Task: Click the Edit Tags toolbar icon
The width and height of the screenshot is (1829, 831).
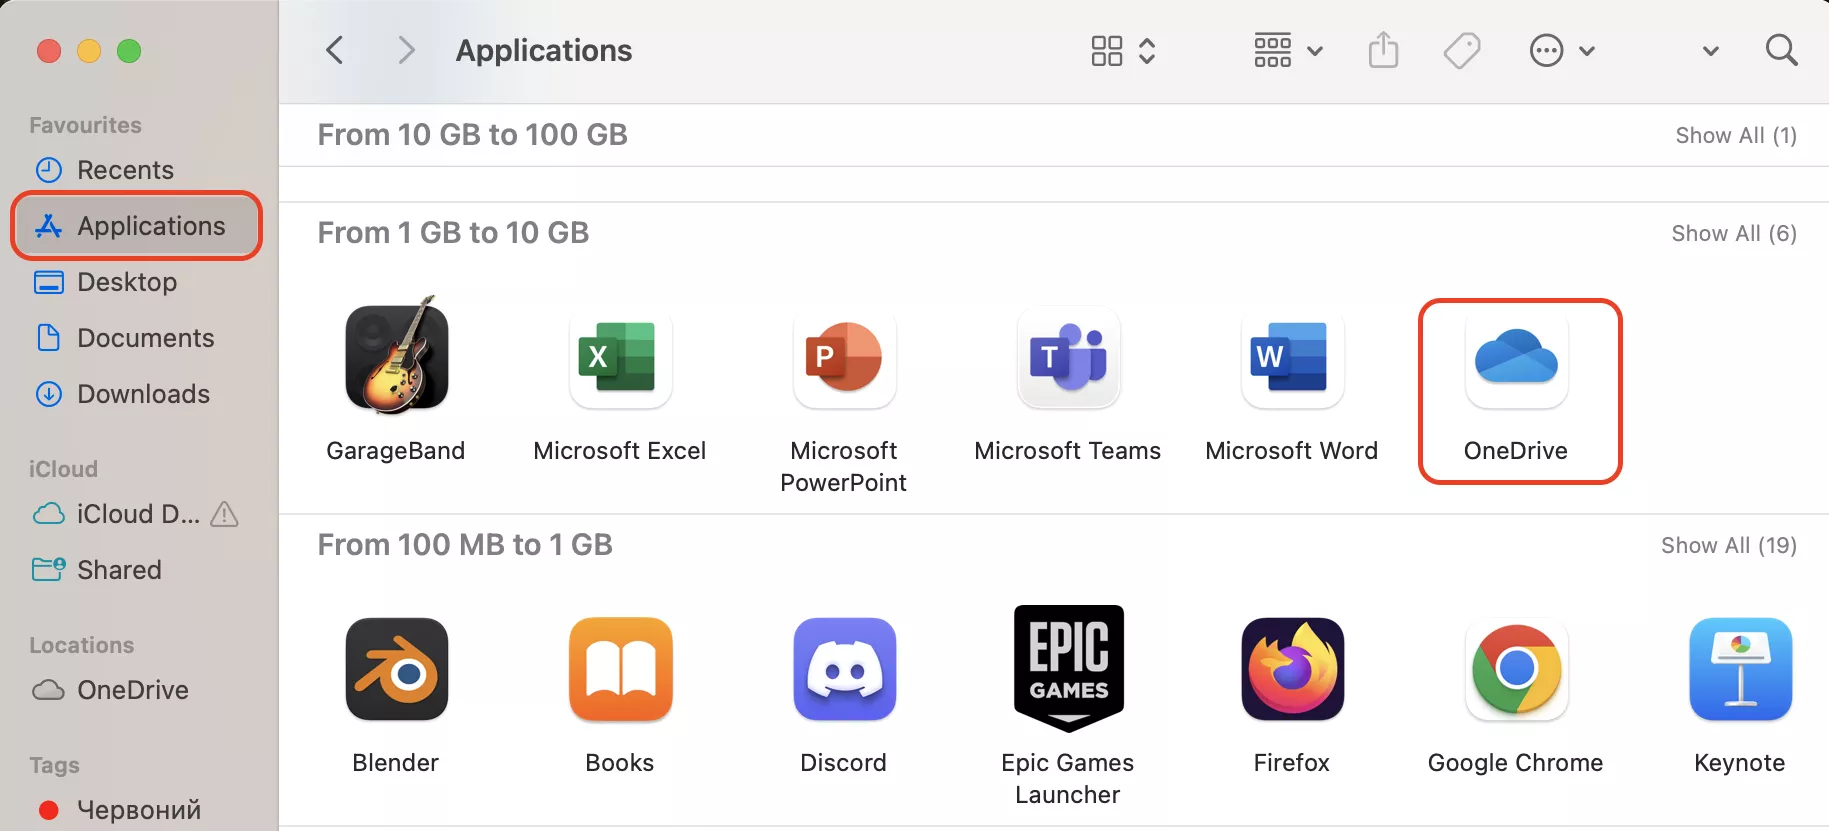Action: [x=1461, y=50]
